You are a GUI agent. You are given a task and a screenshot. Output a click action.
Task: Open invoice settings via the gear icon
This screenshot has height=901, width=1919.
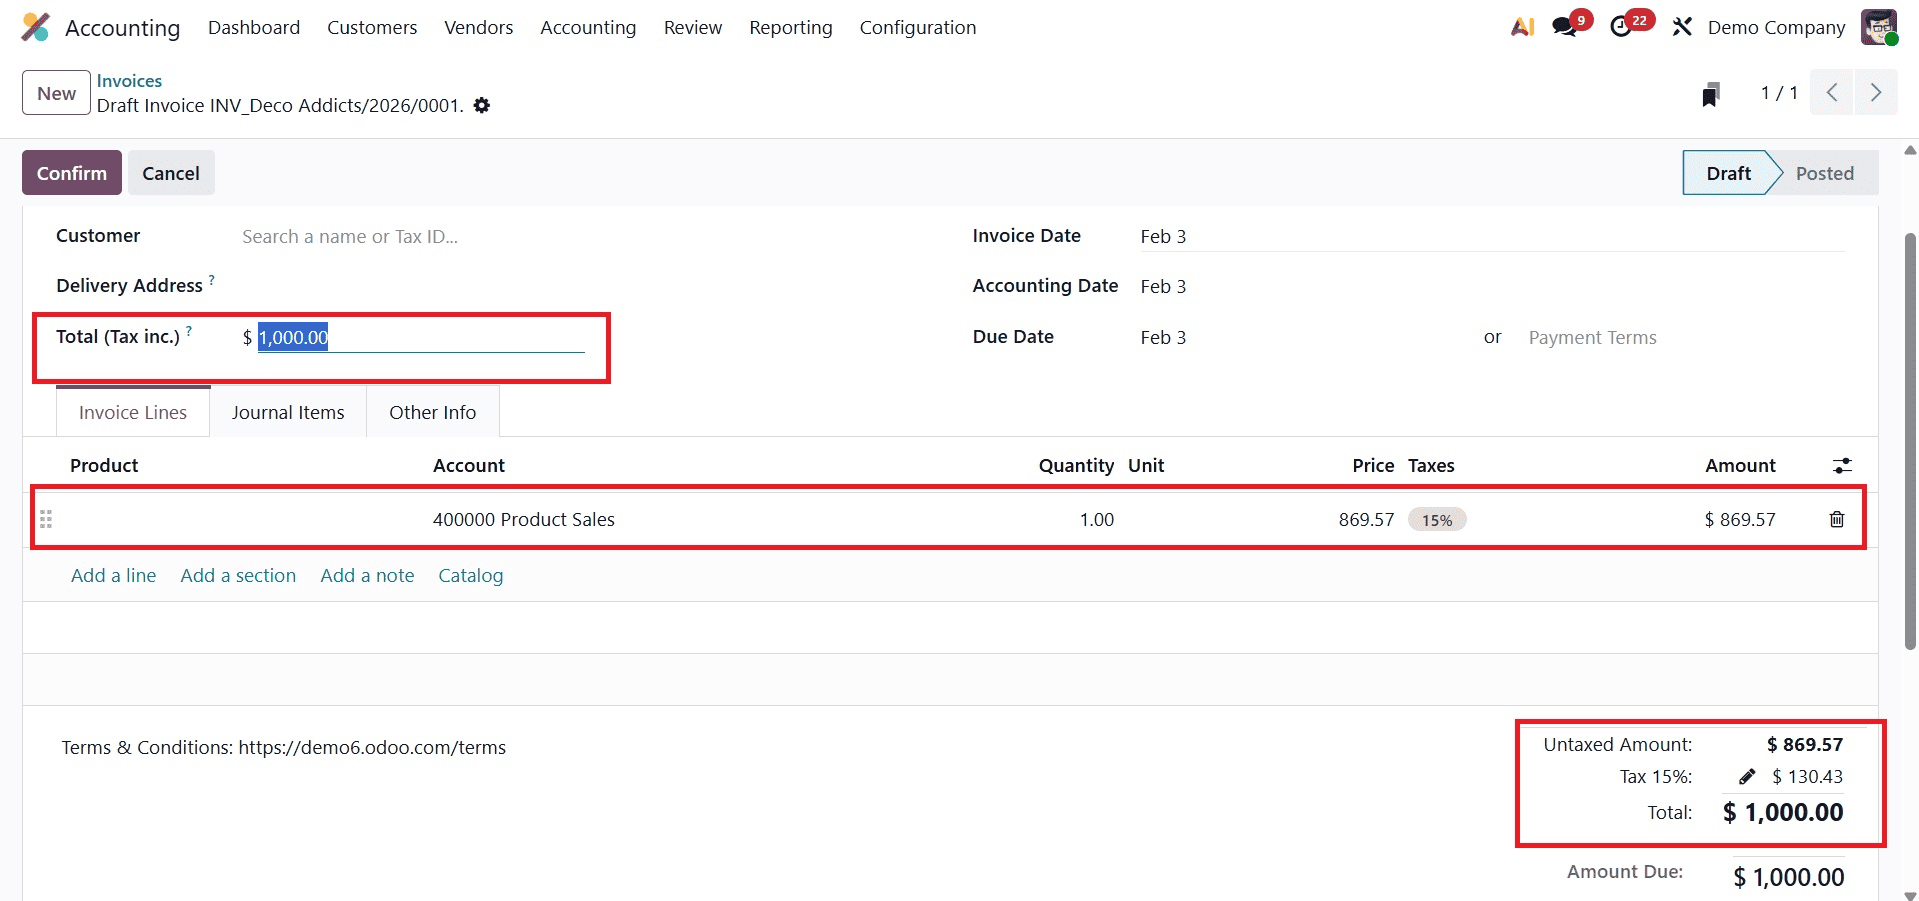[x=481, y=105]
